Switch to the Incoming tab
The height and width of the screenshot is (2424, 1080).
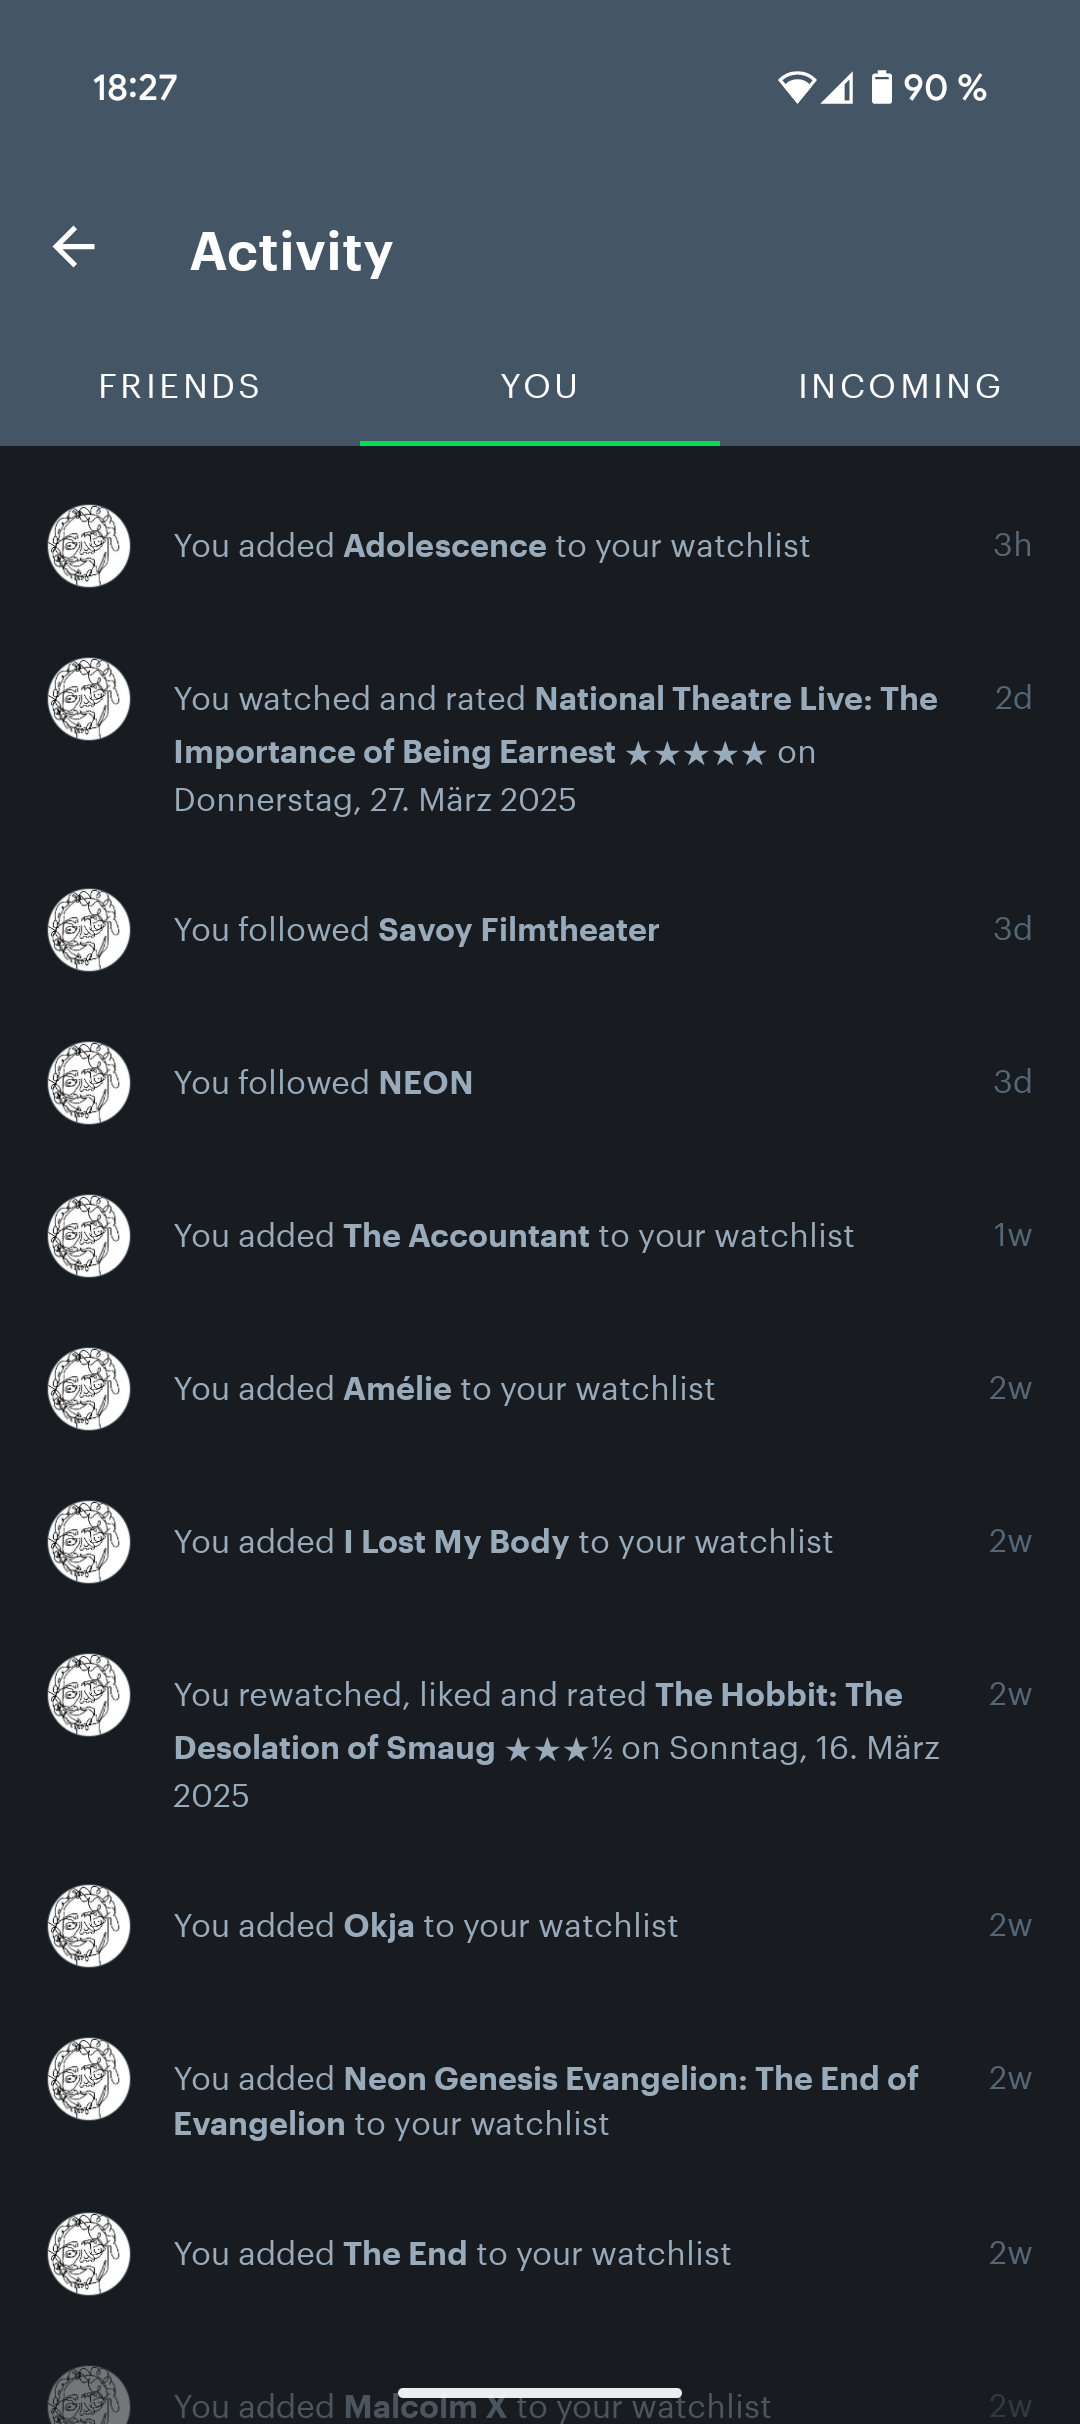900,386
